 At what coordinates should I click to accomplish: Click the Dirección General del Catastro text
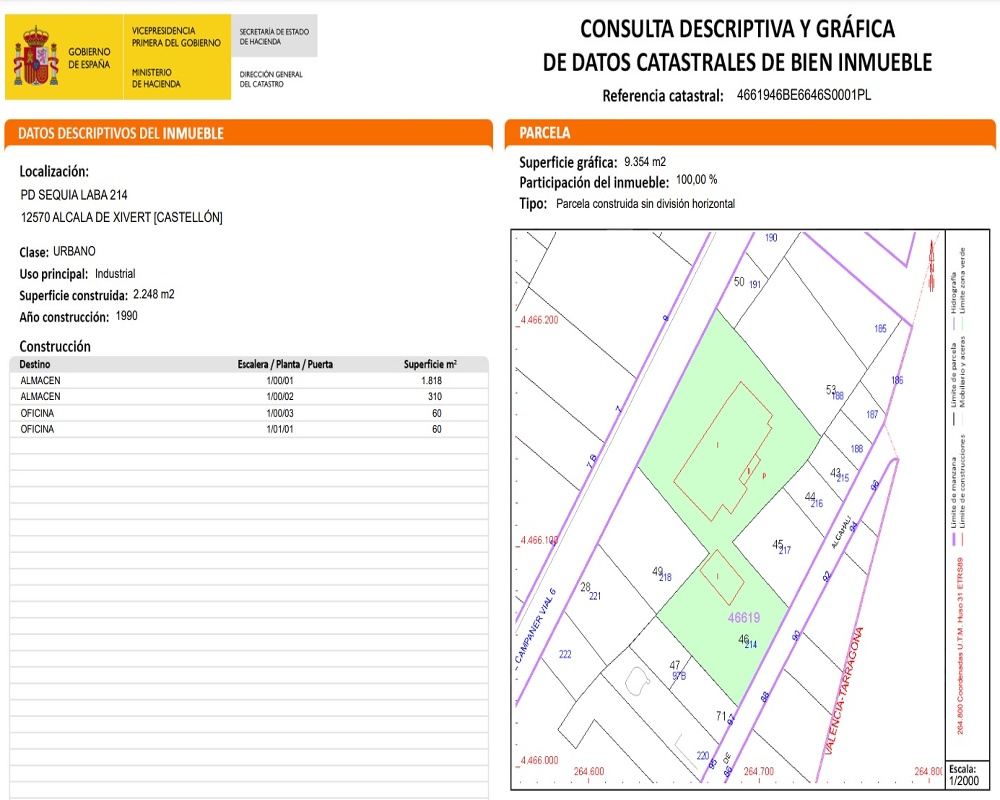[271, 79]
